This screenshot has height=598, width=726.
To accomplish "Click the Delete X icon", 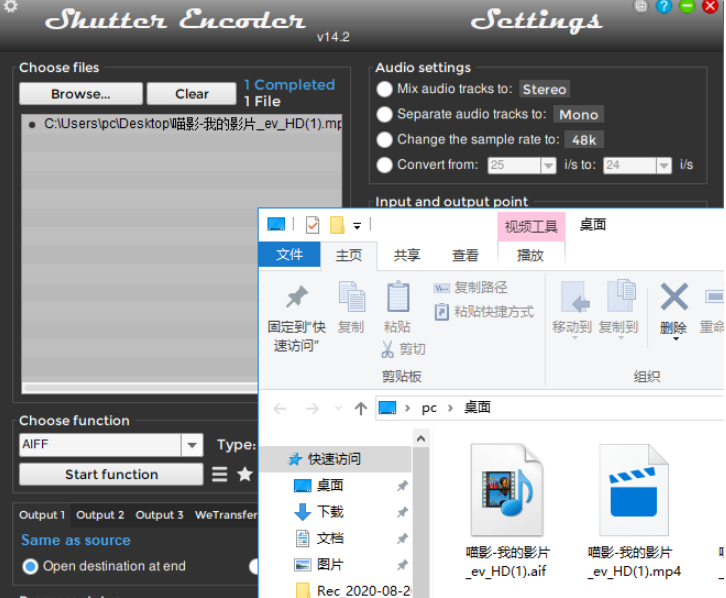I will [x=674, y=297].
